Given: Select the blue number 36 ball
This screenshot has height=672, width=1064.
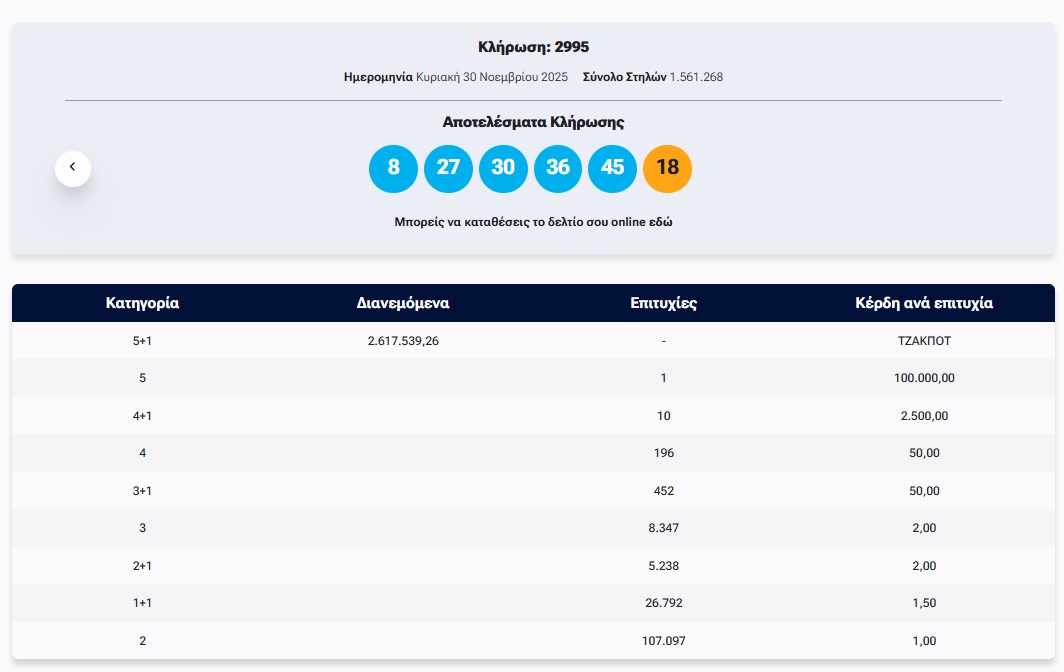Looking at the screenshot, I should pyautogui.click(x=558, y=168).
